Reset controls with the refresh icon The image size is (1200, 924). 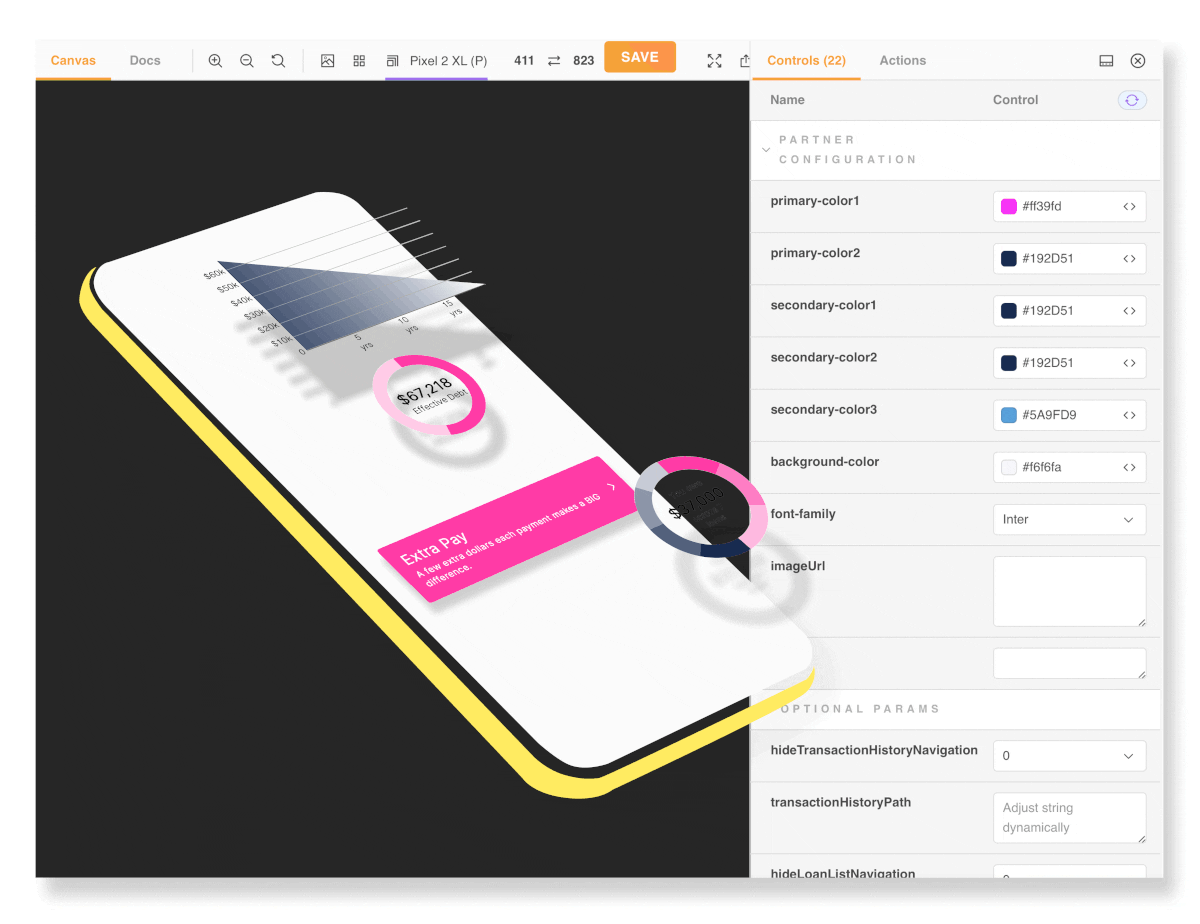[1132, 100]
